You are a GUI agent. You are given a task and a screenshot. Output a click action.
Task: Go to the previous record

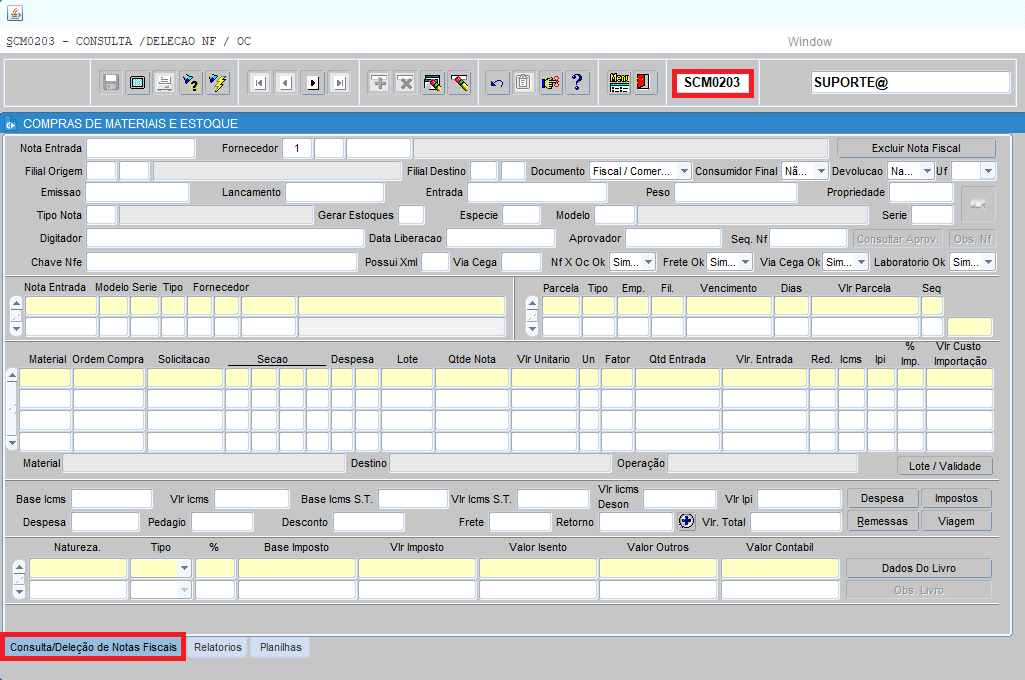(286, 82)
